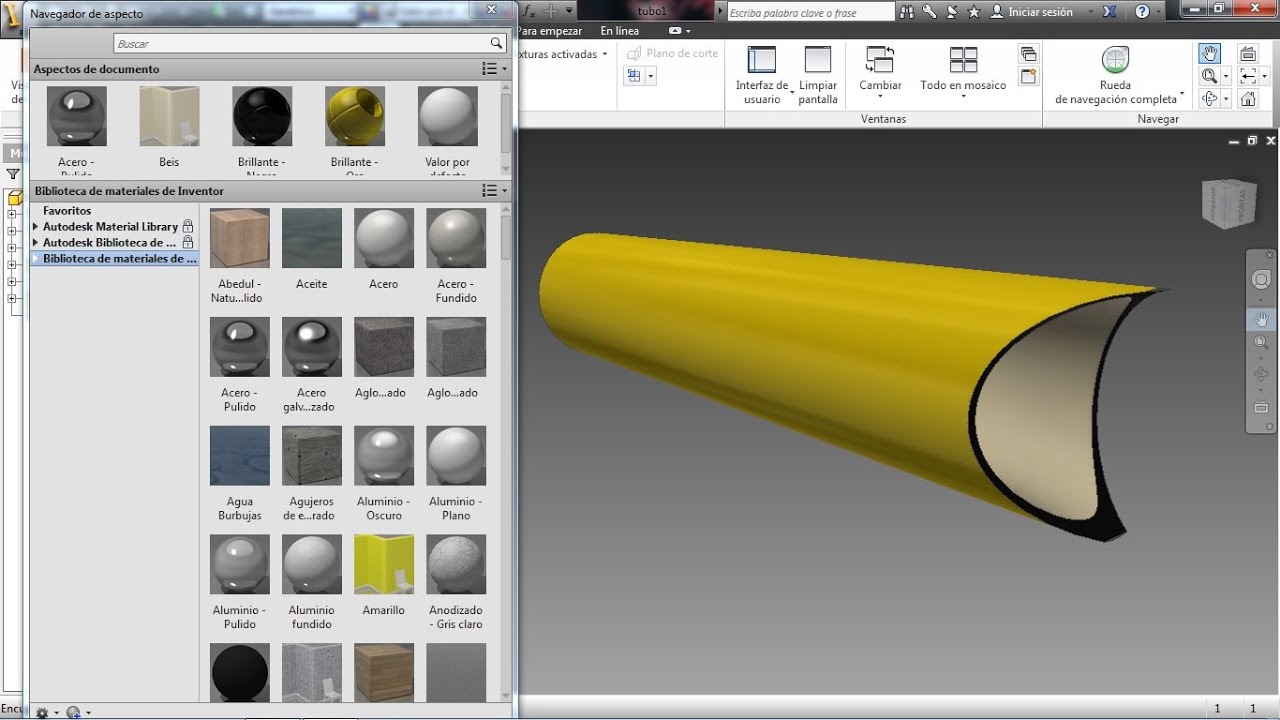1280x720 pixels.
Task: Select the Brillante - Negro document appearance
Action: pyautogui.click(x=262, y=116)
